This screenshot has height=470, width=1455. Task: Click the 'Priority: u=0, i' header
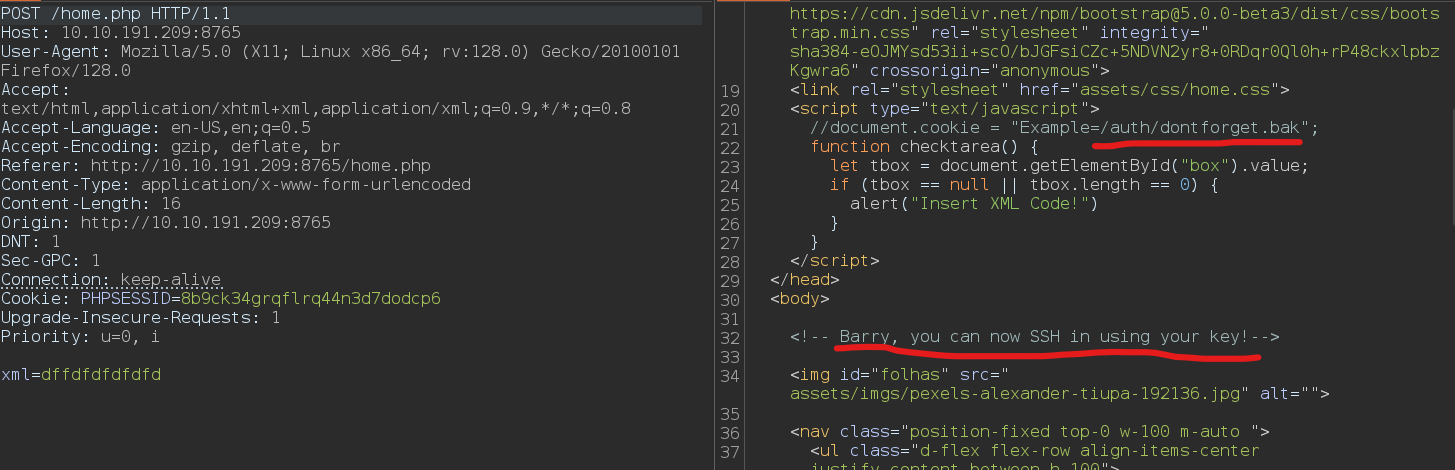(x=80, y=337)
